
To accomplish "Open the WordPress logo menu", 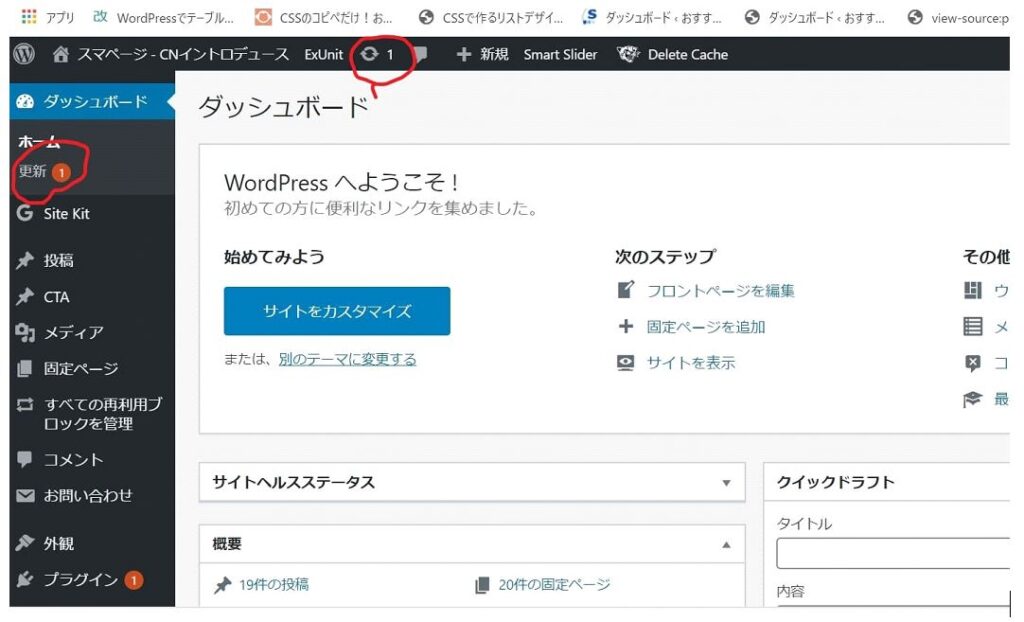I will point(24,54).
